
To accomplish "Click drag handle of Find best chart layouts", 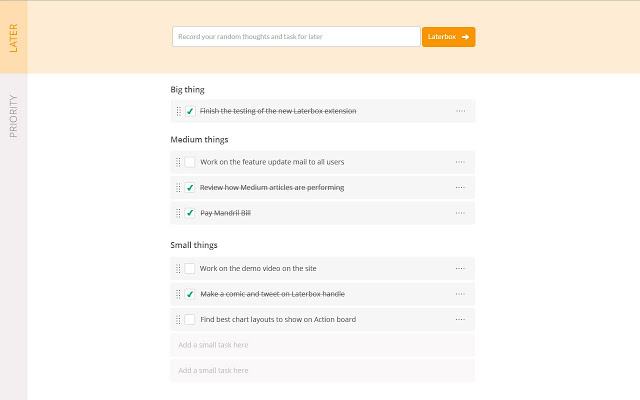I will (x=178, y=320).
